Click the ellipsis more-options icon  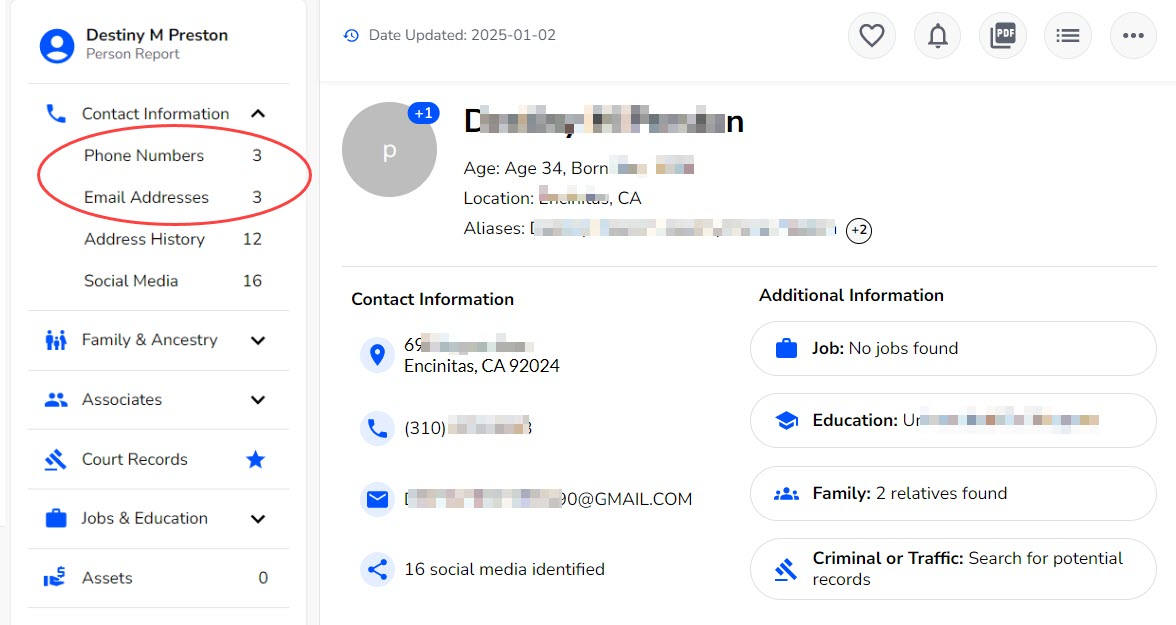(1133, 35)
